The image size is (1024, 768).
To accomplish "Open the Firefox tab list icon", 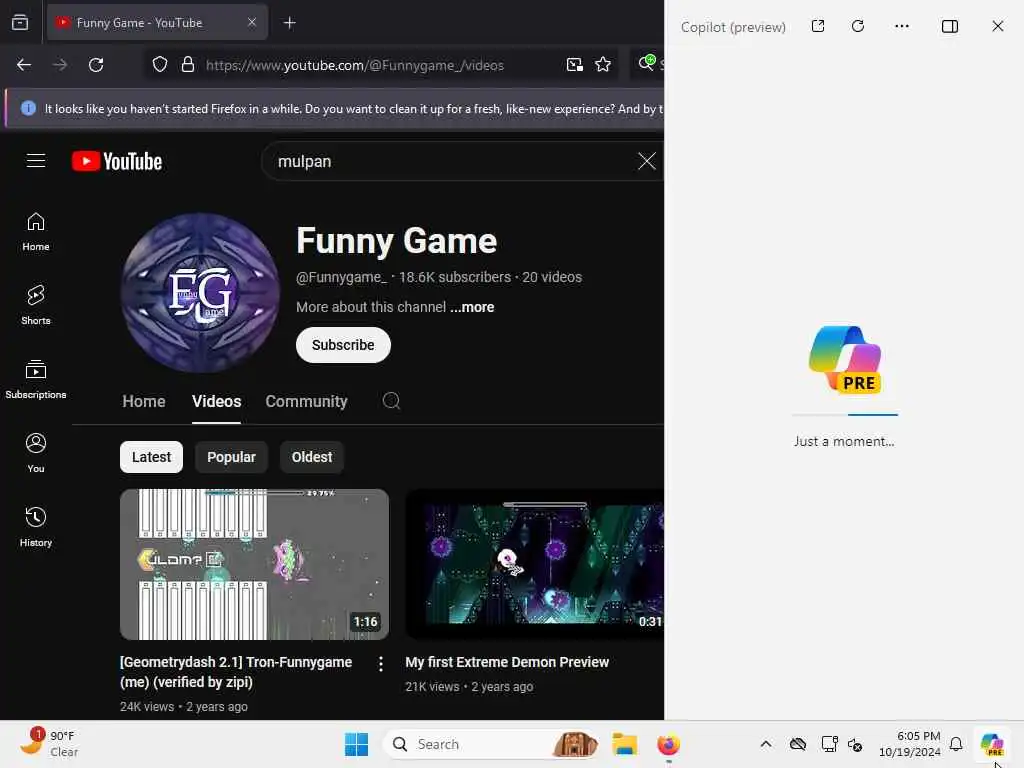I will pyautogui.click(x=20, y=23).
